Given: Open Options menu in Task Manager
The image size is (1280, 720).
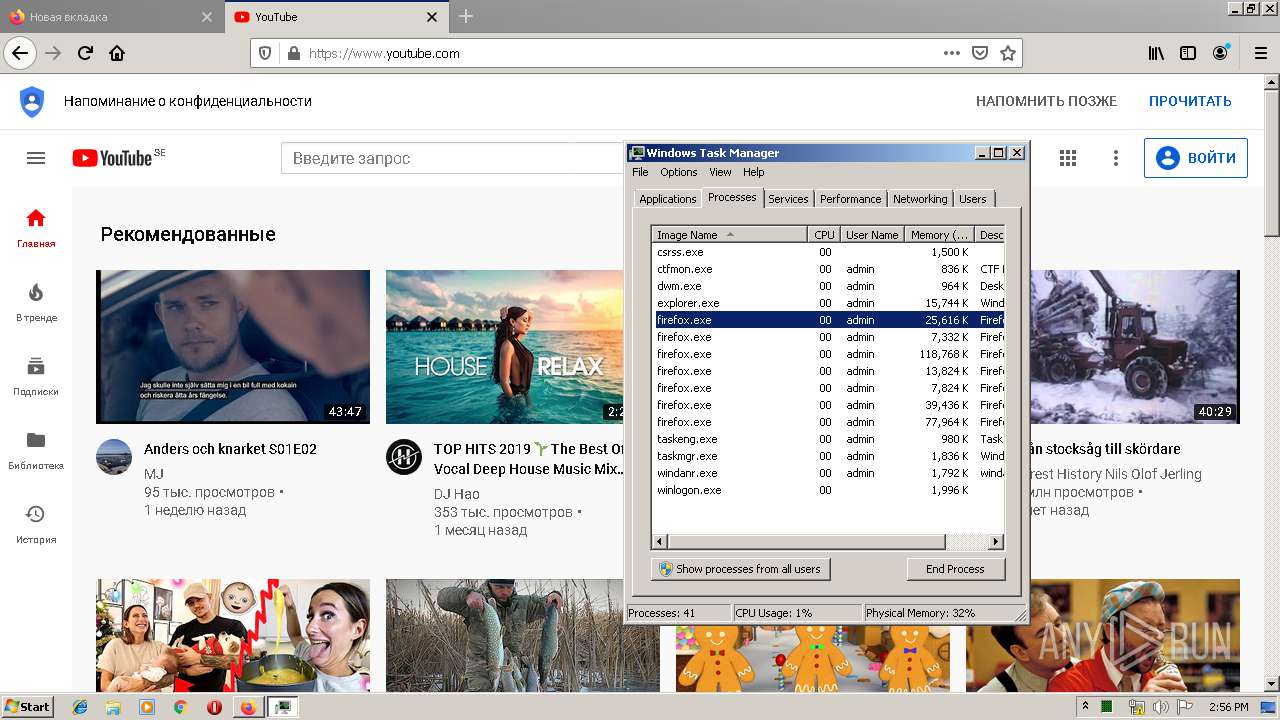Looking at the screenshot, I should pos(679,172).
